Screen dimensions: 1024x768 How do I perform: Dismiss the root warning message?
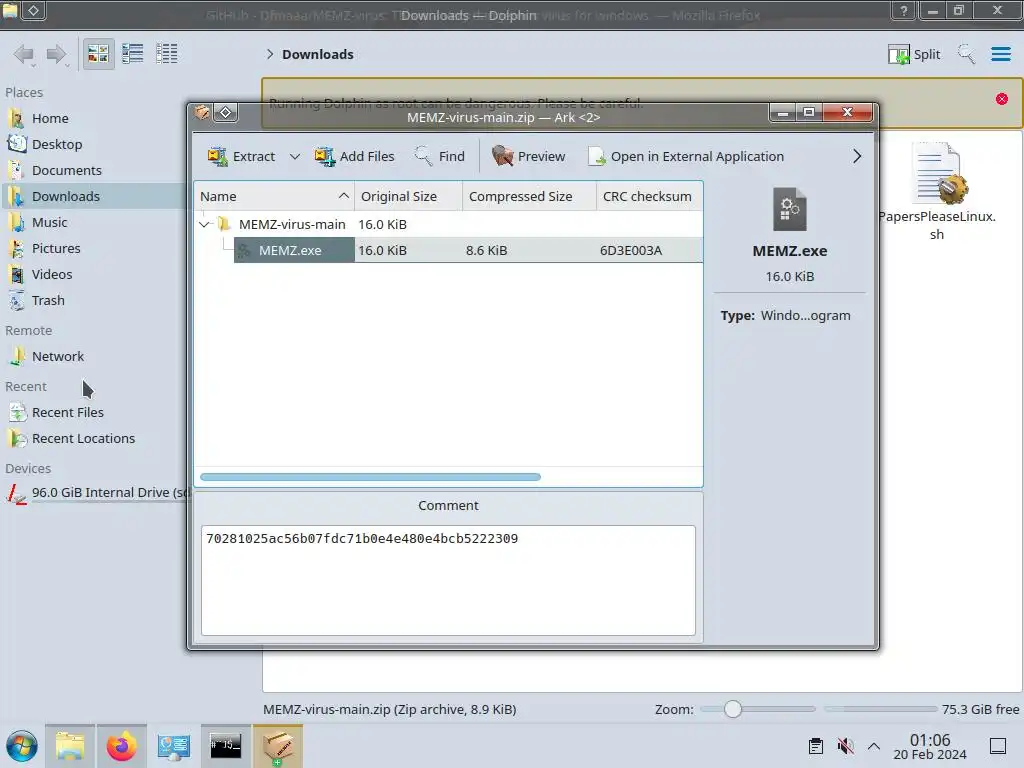[1002, 99]
